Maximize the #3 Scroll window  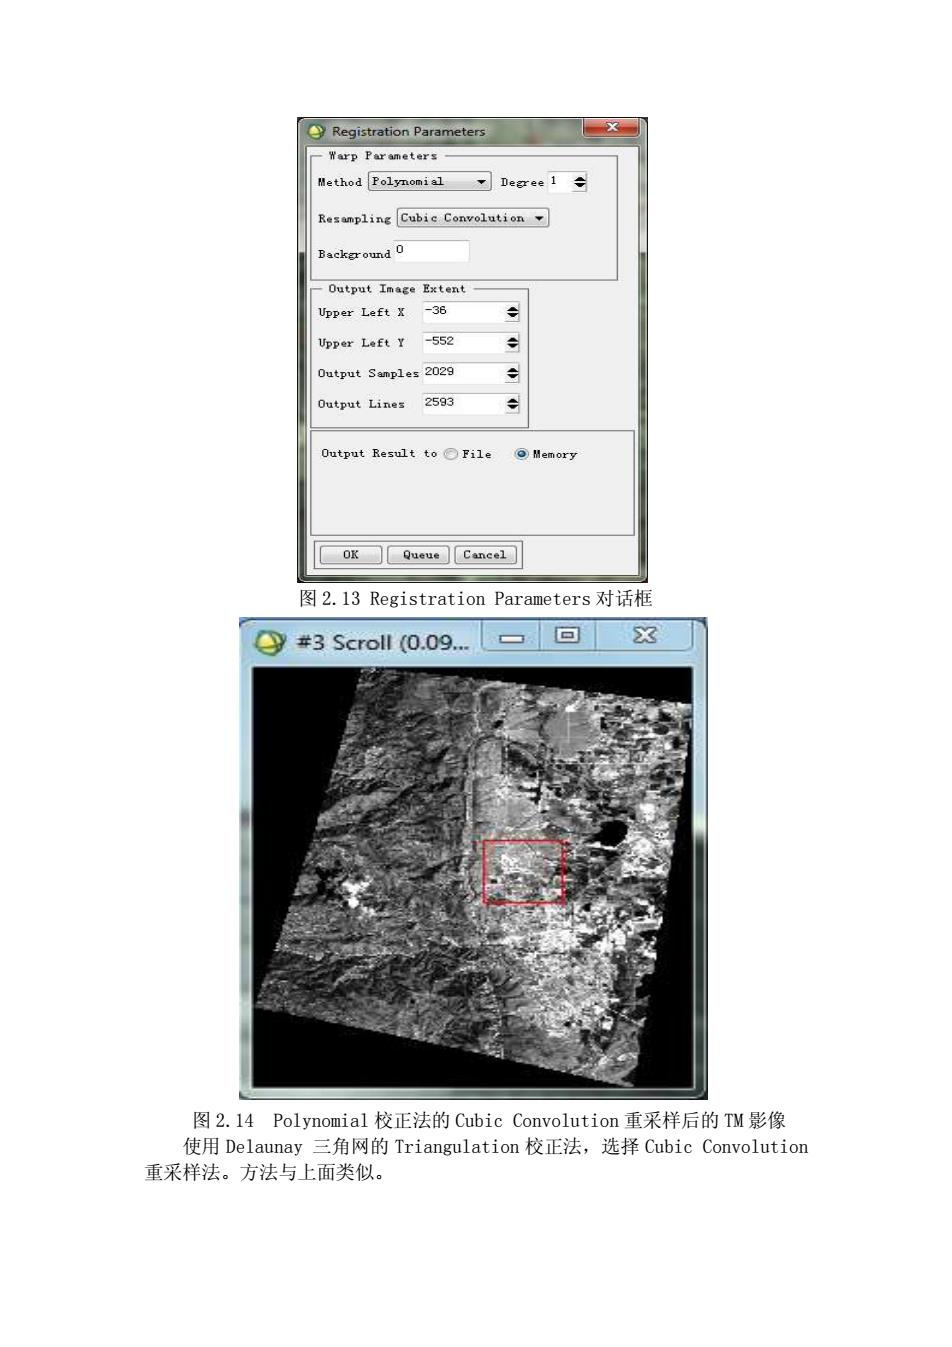click(x=567, y=636)
